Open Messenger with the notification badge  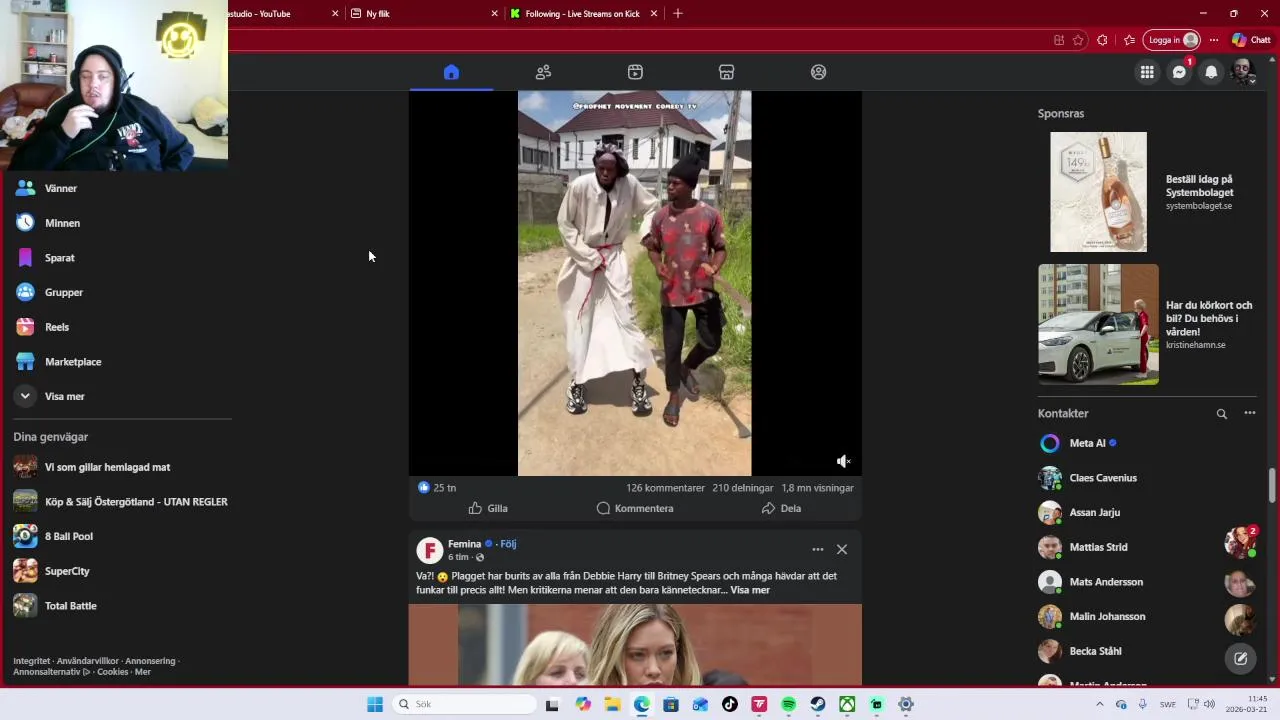click(1179, 72)
